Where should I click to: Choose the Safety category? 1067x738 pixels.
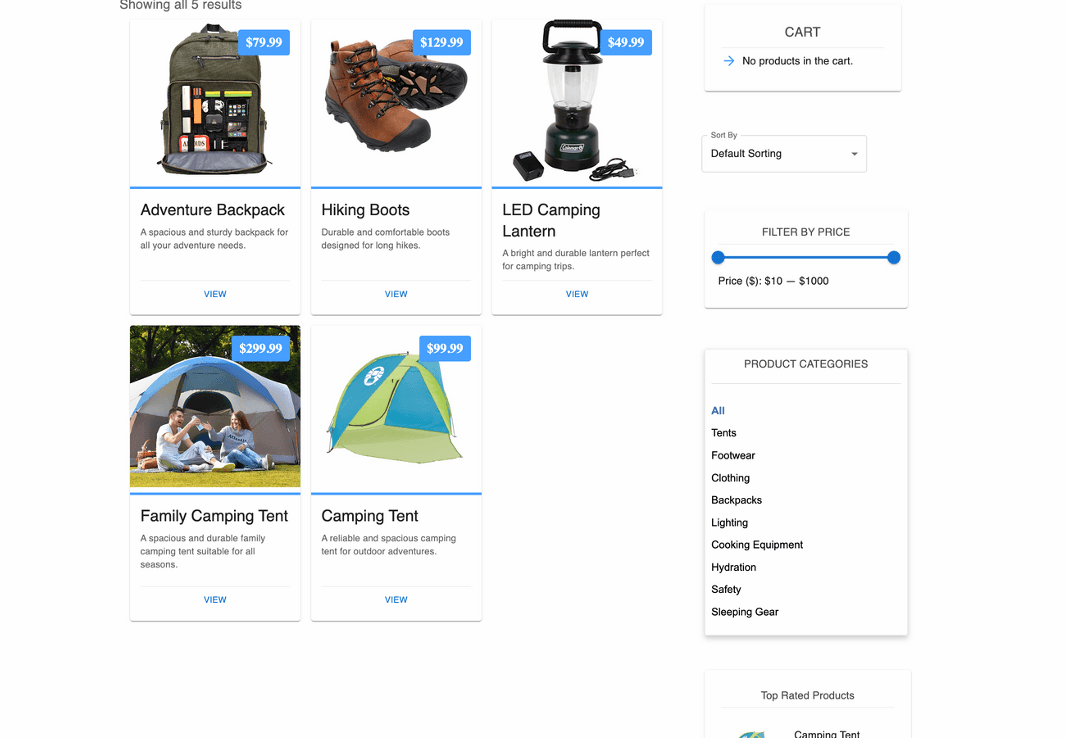726,590
